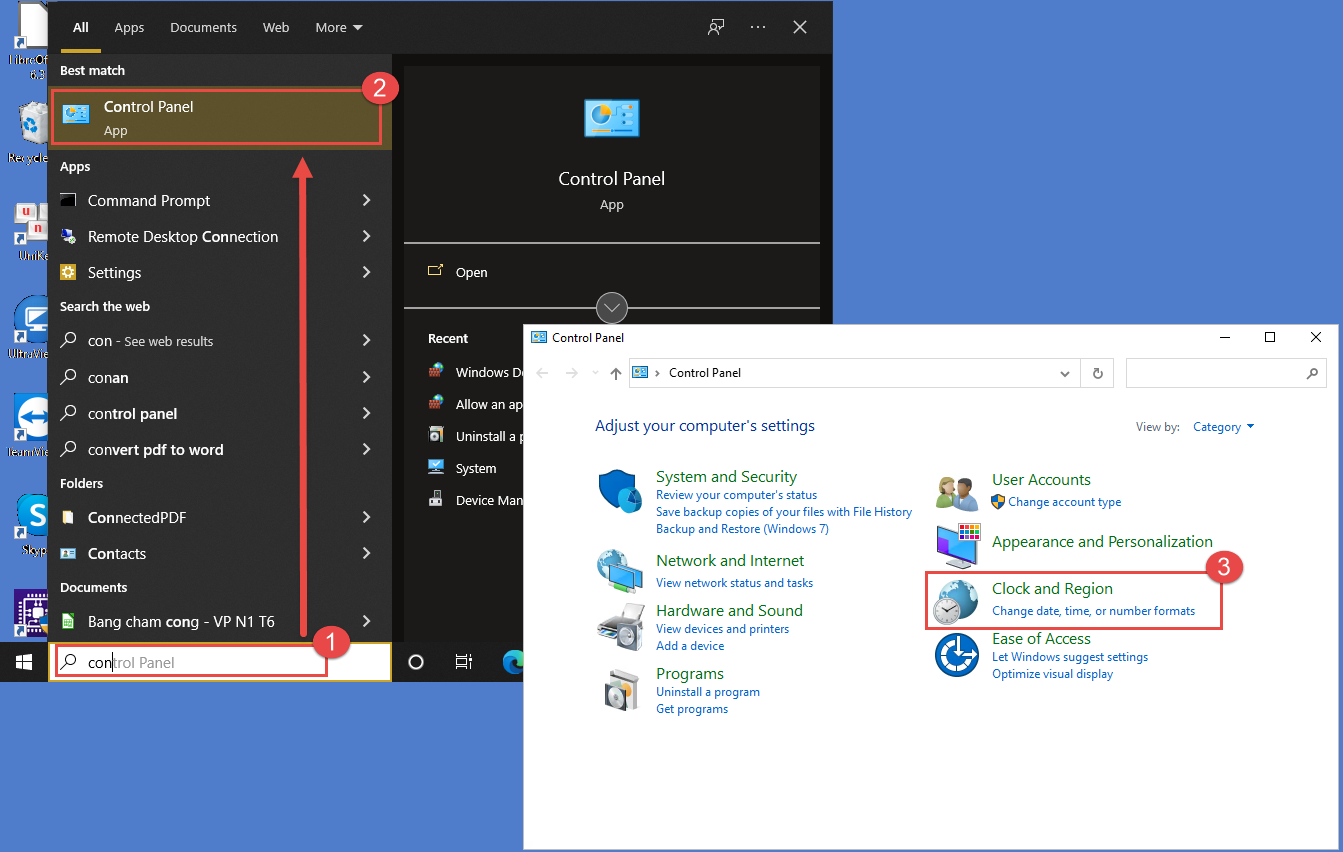Select the All search tab
Screen dimensions: 1343x852
click(x=81, y=27)
